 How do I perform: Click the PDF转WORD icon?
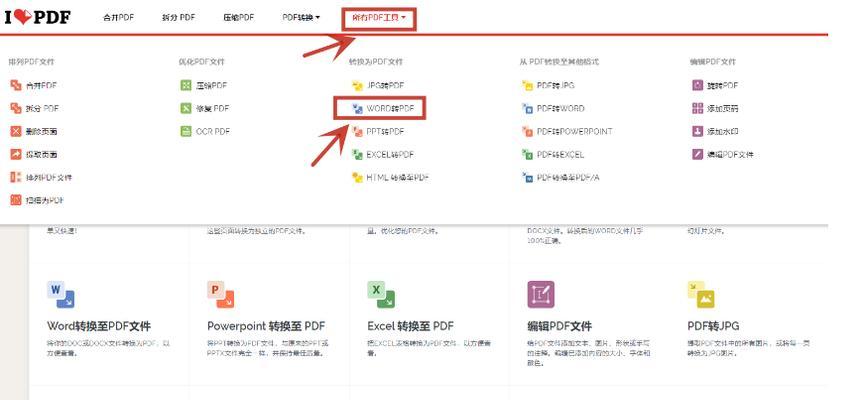(527, 108)
